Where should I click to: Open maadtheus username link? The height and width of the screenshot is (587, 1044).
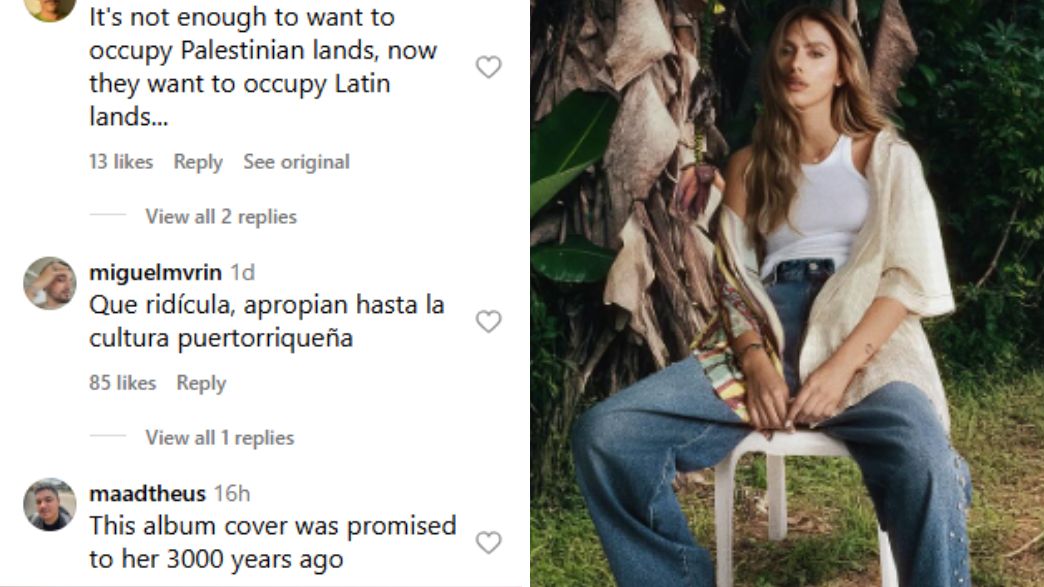point(147,493)
